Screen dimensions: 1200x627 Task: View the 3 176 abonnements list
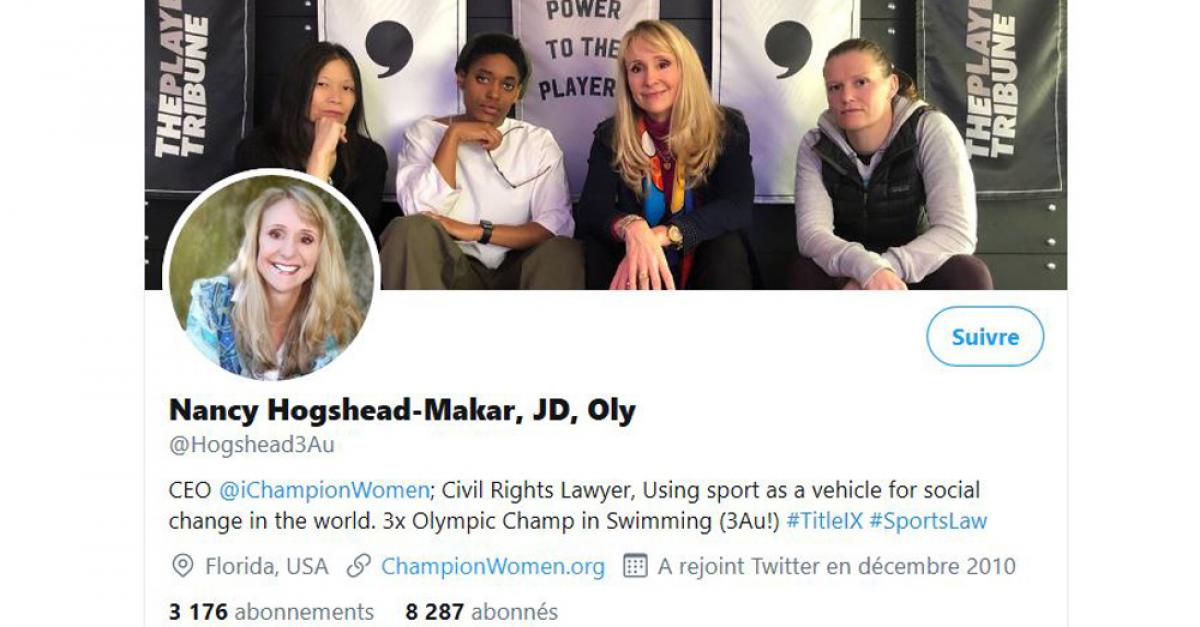pyautogui.click(x=272, y=612)
